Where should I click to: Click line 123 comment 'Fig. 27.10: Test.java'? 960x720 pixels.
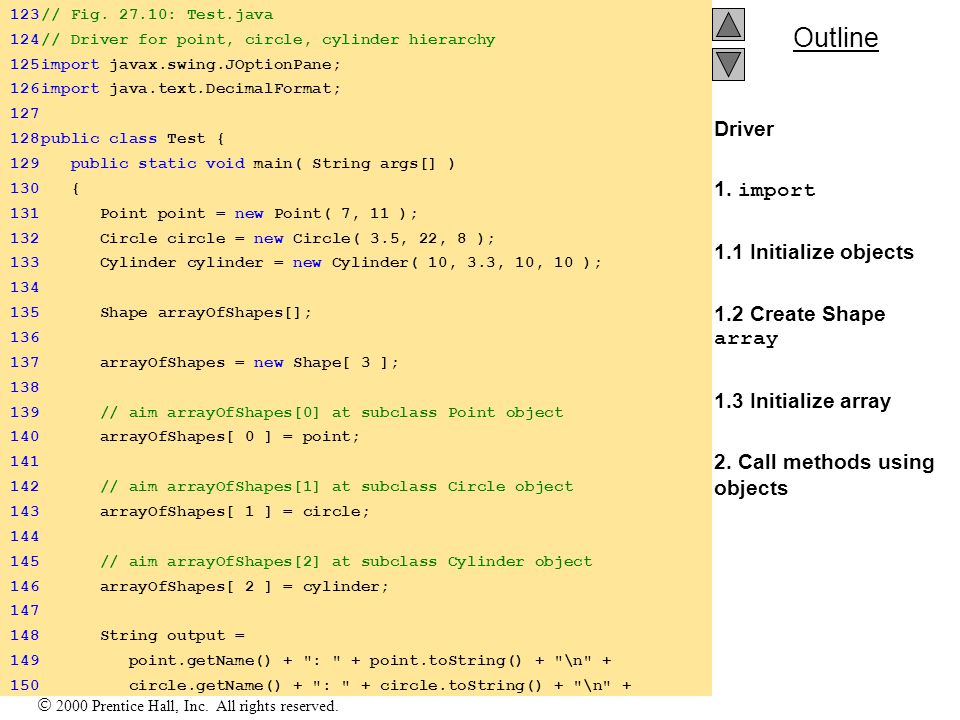click(157, 15)
